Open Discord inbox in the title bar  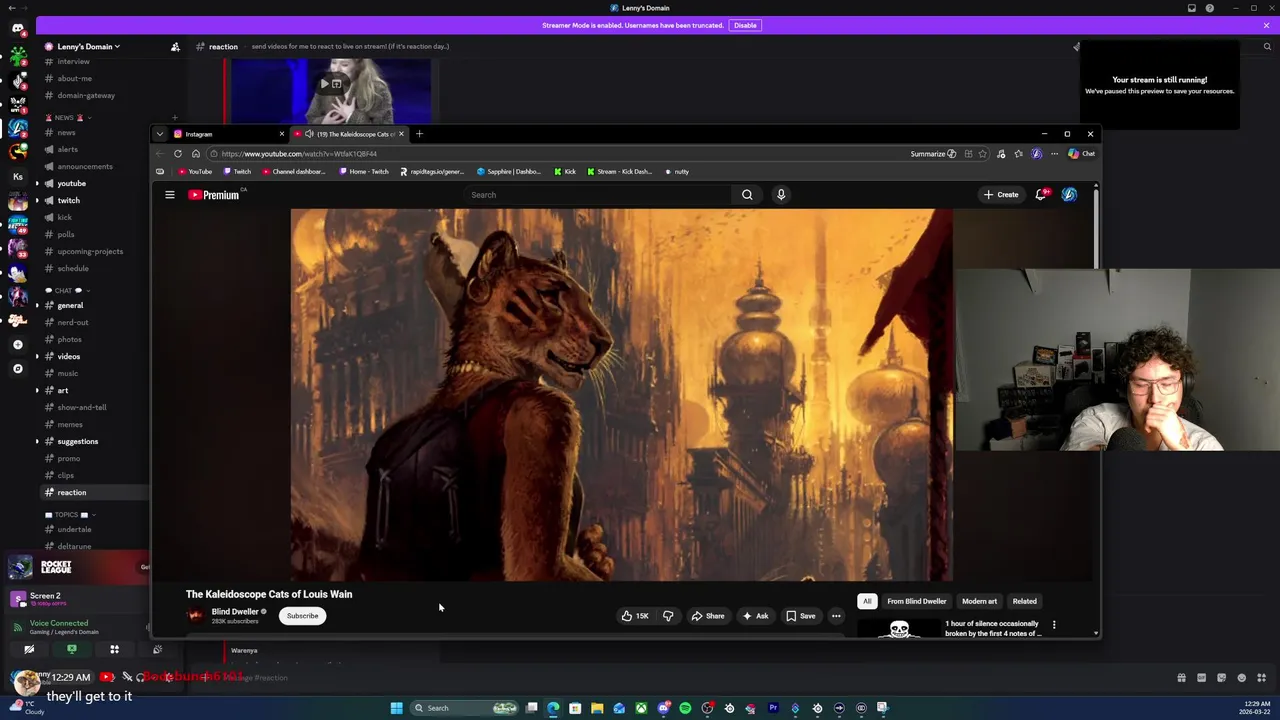1192,8
